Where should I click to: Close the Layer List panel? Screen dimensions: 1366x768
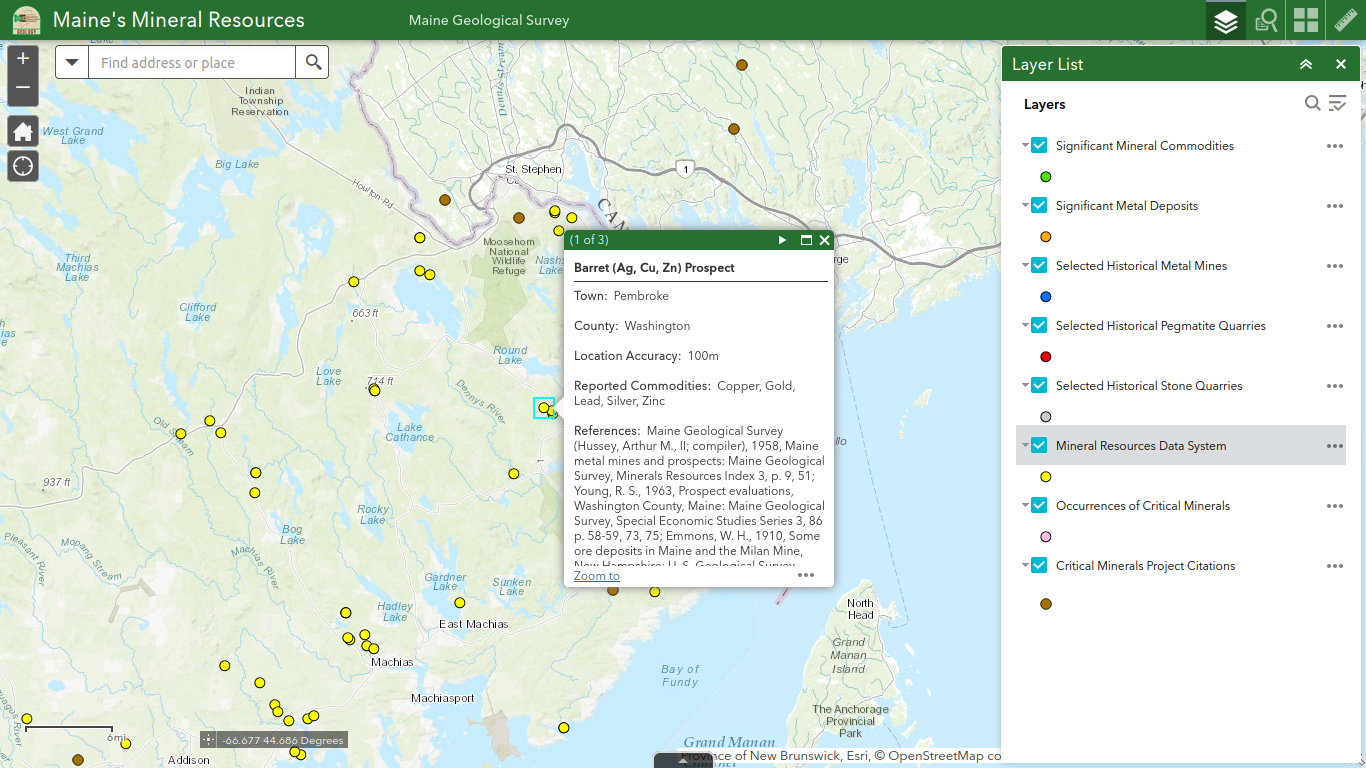click(x=1341, y=64)
